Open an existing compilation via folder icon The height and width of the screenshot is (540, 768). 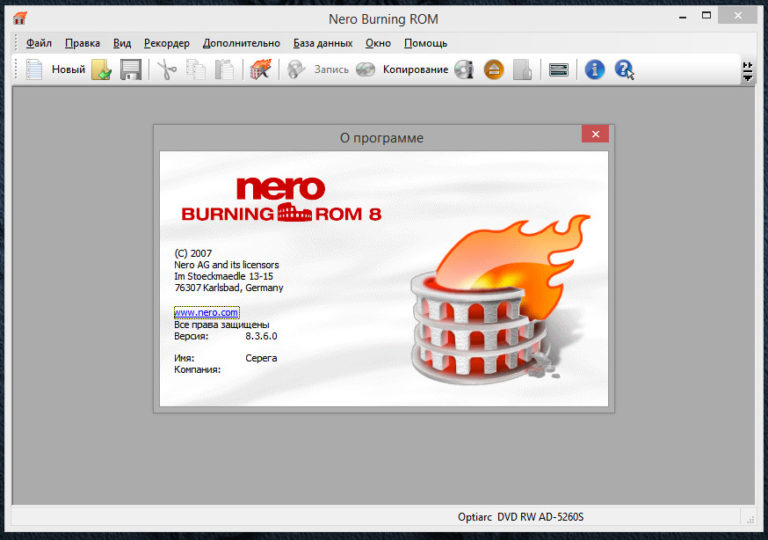click(x=101, y=70)
